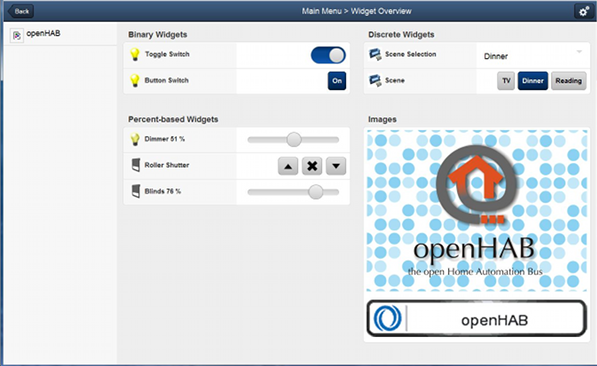Click the Blinds shutter icon
The image size is (597, 366).
click(x=136, y=191)
